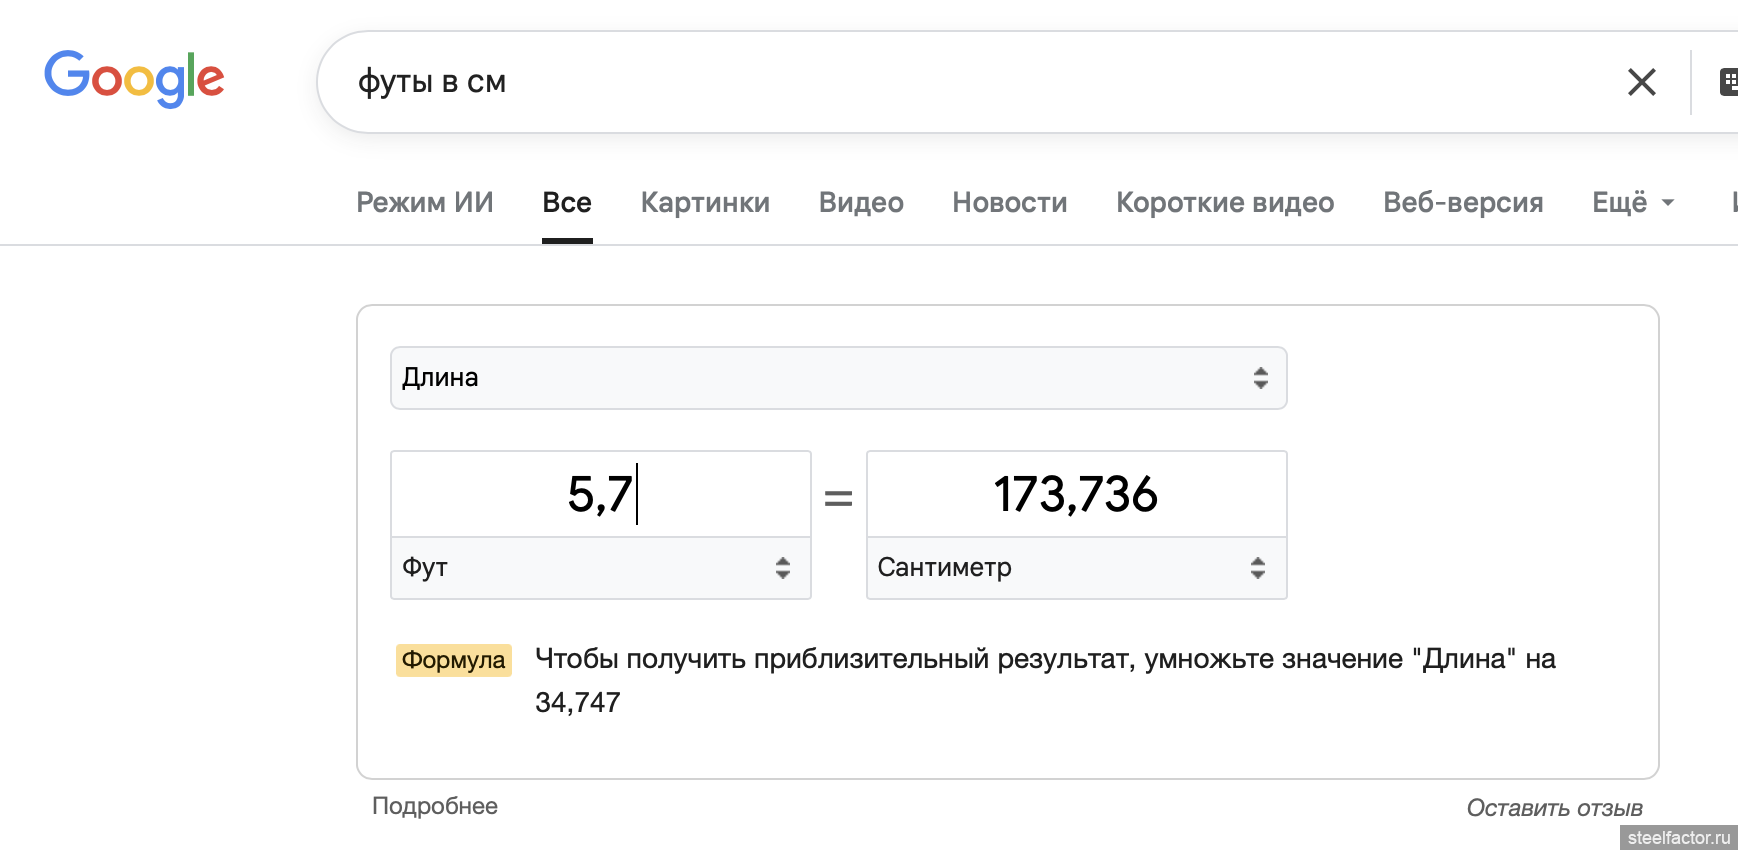Click Оставить отзыв link
This screenshot has width=1738, height=850.
click(x=1554, y=808)
